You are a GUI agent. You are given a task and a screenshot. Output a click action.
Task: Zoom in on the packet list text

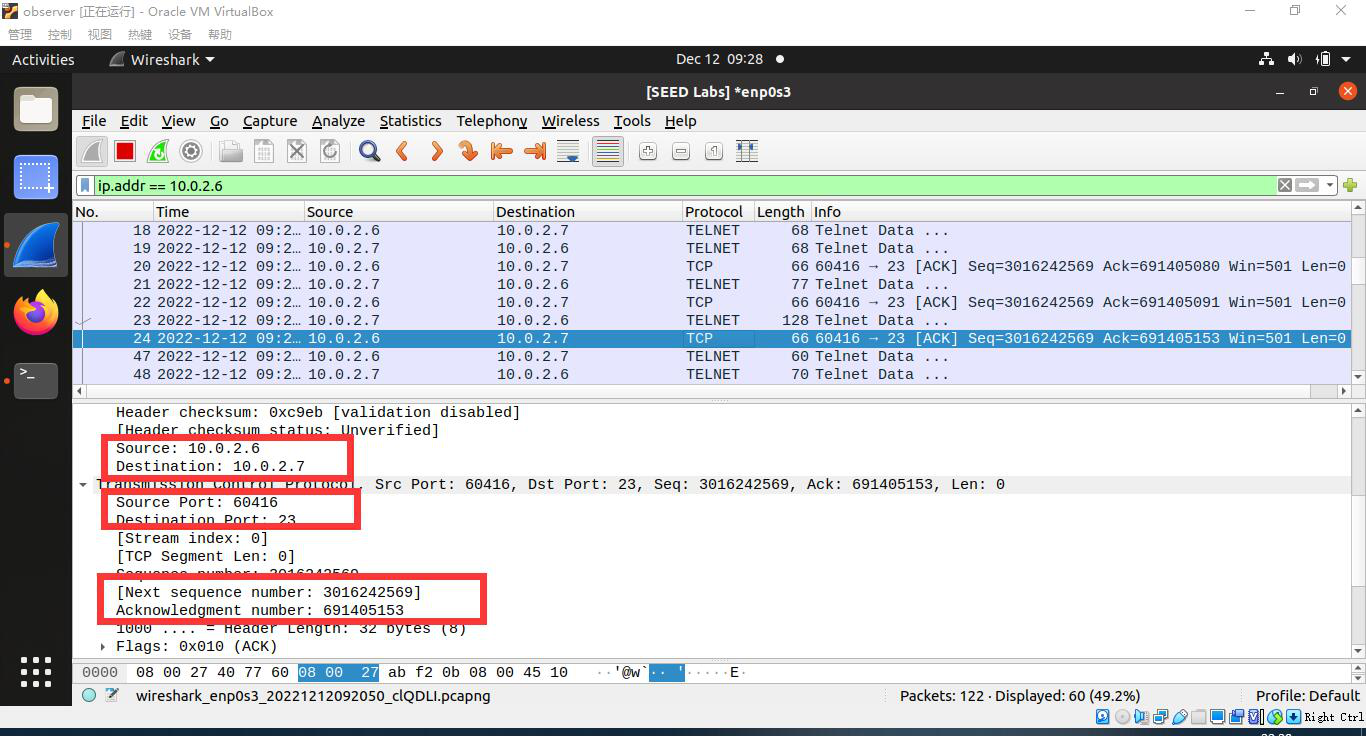pos(647,151)
